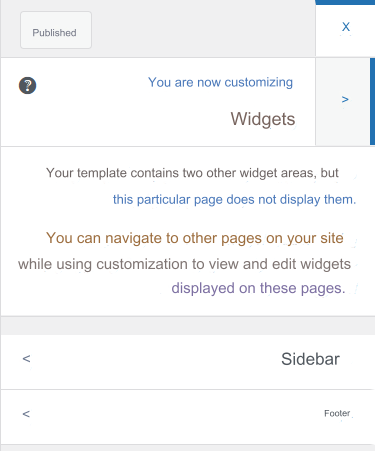Click 'this particular page does not display them'
The image size is (375, 451).
(234, 199)
